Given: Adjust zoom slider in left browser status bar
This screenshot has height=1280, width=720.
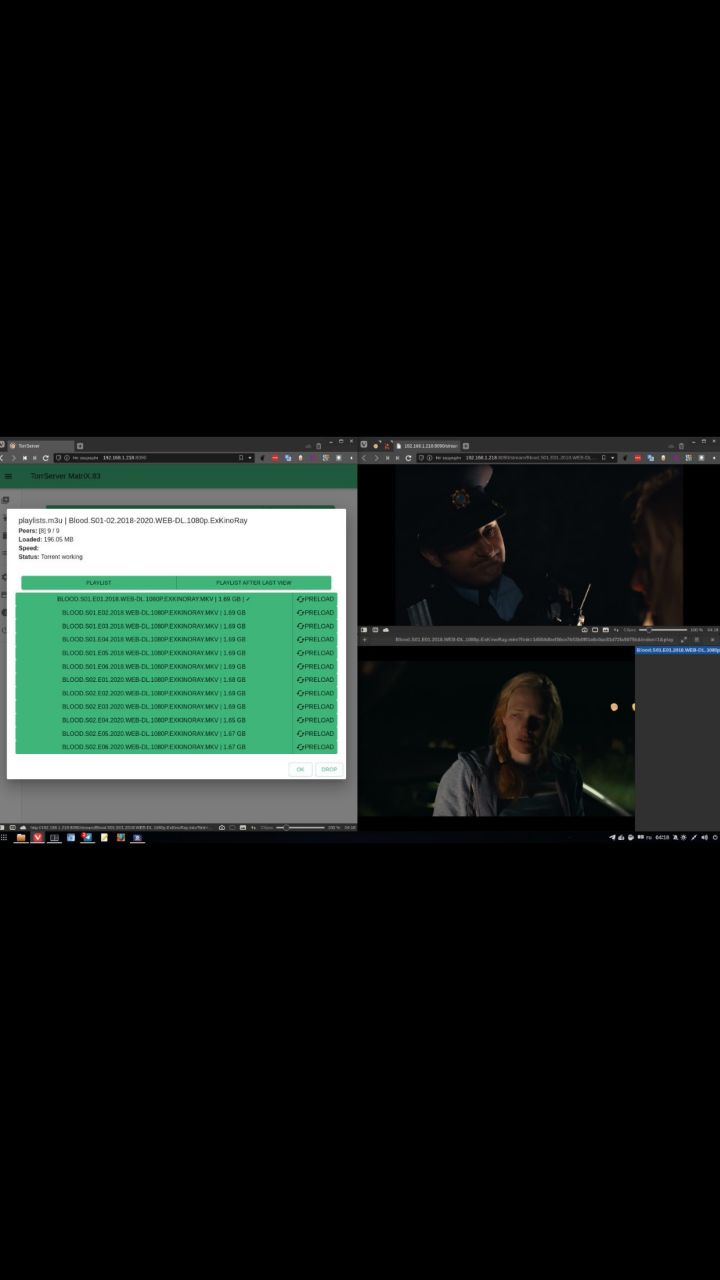Looking at the screenshot, I should (x=300, y=827).
